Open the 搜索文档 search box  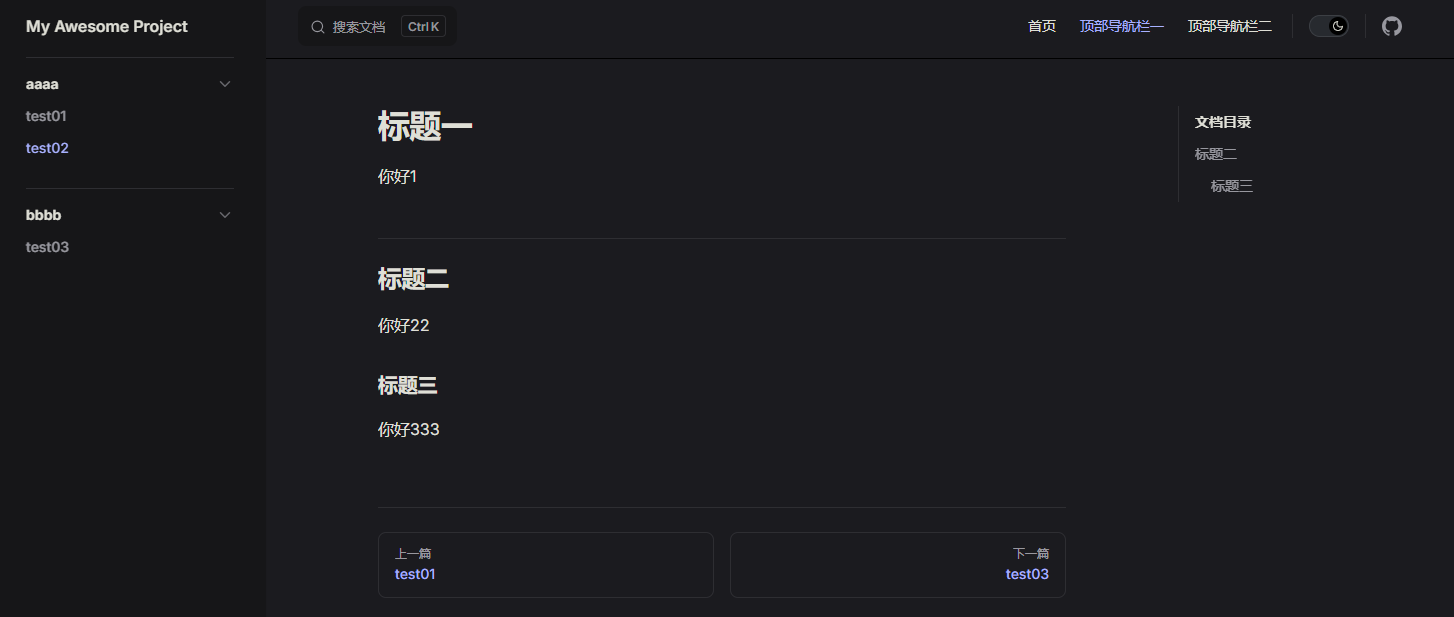[359, 27]
